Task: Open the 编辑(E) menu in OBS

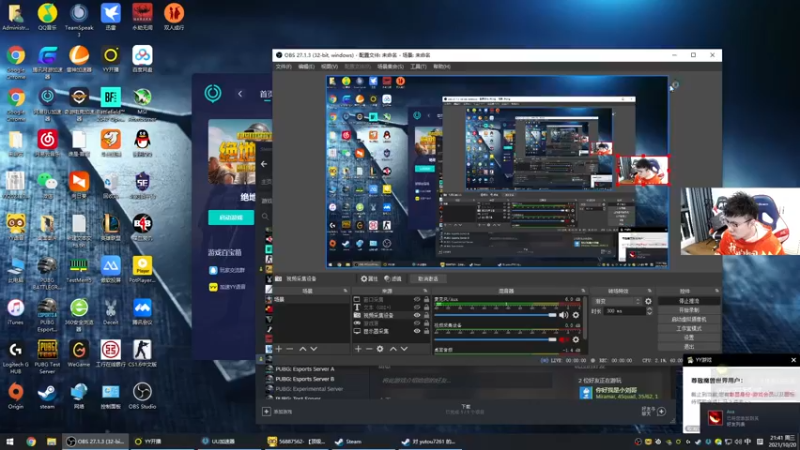Action: (x=306, y=67)
